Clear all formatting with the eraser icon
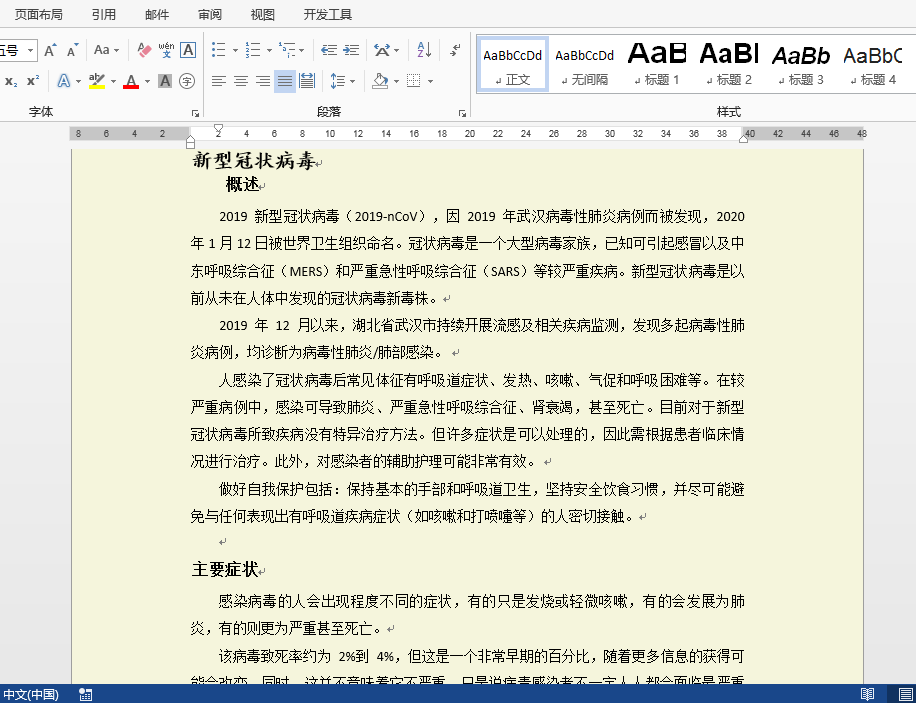916x703 pixels. [x=143, y=51]
